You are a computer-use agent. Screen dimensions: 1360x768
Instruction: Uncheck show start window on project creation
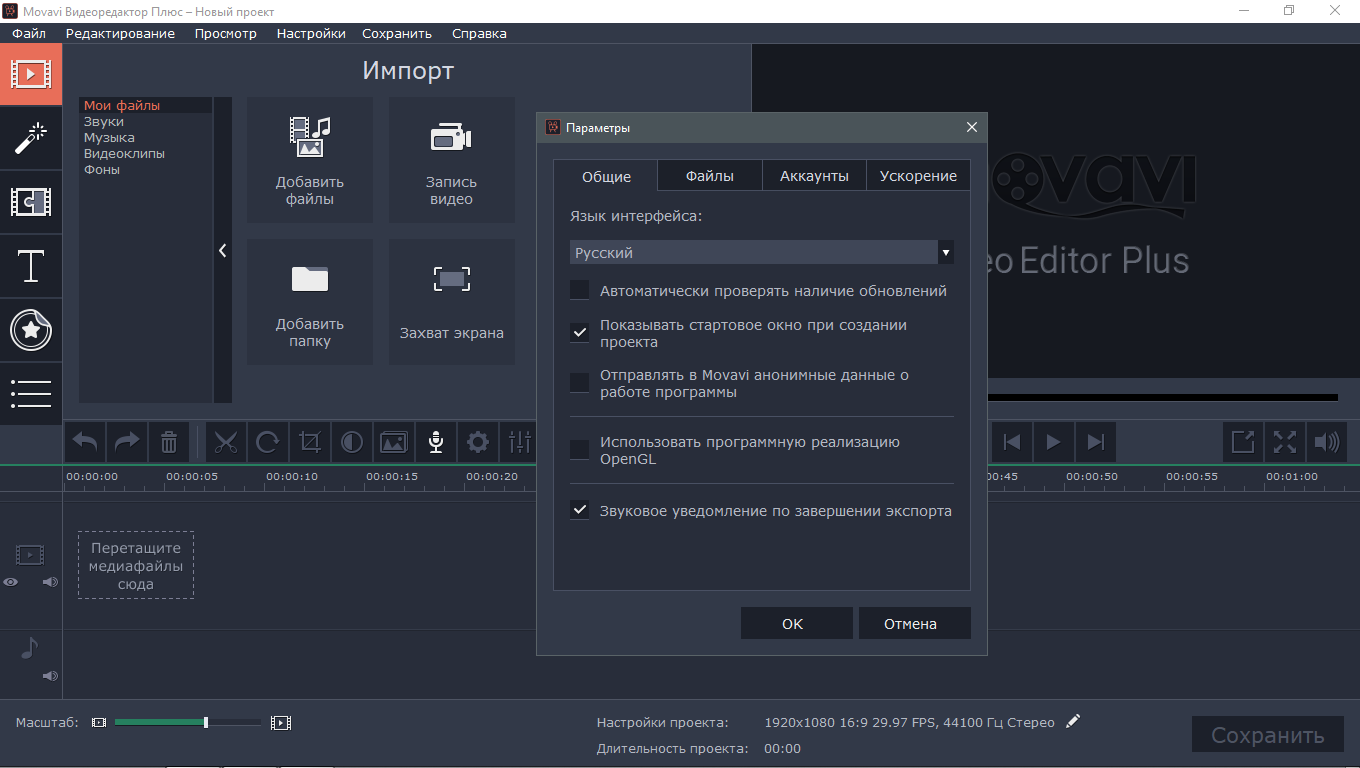click(580, 333)
